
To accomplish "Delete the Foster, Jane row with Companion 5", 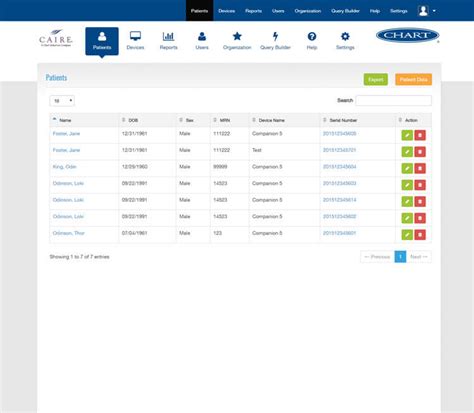I will 420,135.
